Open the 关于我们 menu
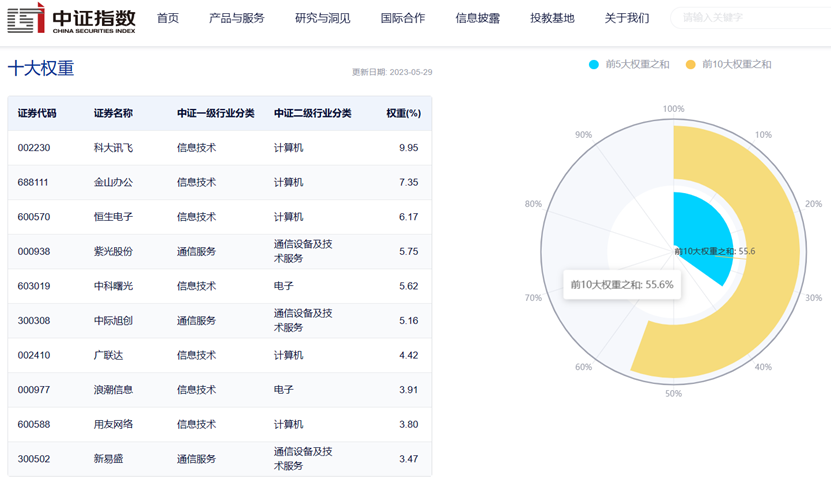 point(627,18)
